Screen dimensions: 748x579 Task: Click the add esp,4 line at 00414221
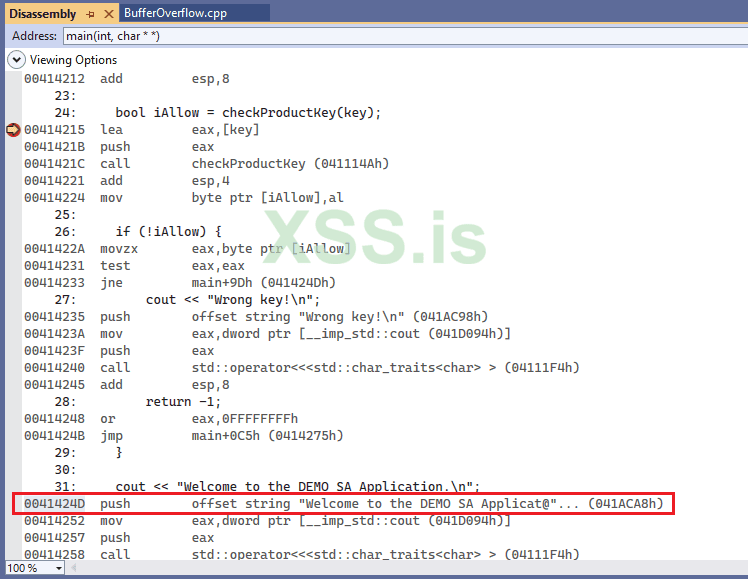click(x=127, y=181)
